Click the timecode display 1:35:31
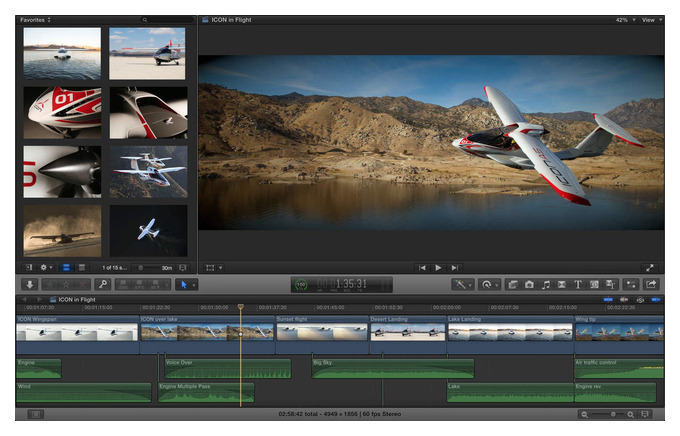 tap(350, 284)
